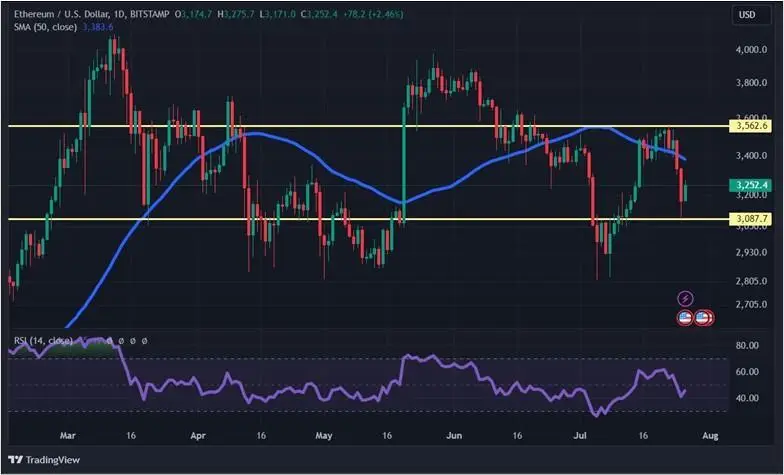This screenshot has height=475, width=784.
Task: Click the purple RSI line
Action: pyautogui.click(x=300, y=392)
